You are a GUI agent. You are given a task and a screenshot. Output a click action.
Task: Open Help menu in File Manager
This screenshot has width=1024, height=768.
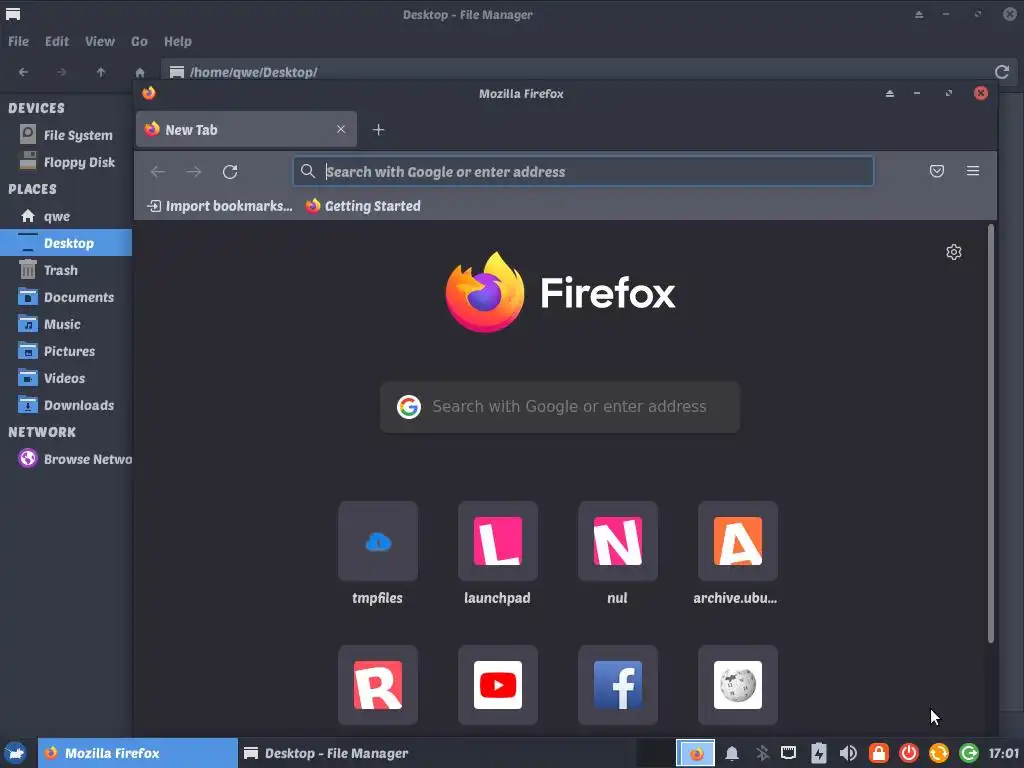click(178, 41)
